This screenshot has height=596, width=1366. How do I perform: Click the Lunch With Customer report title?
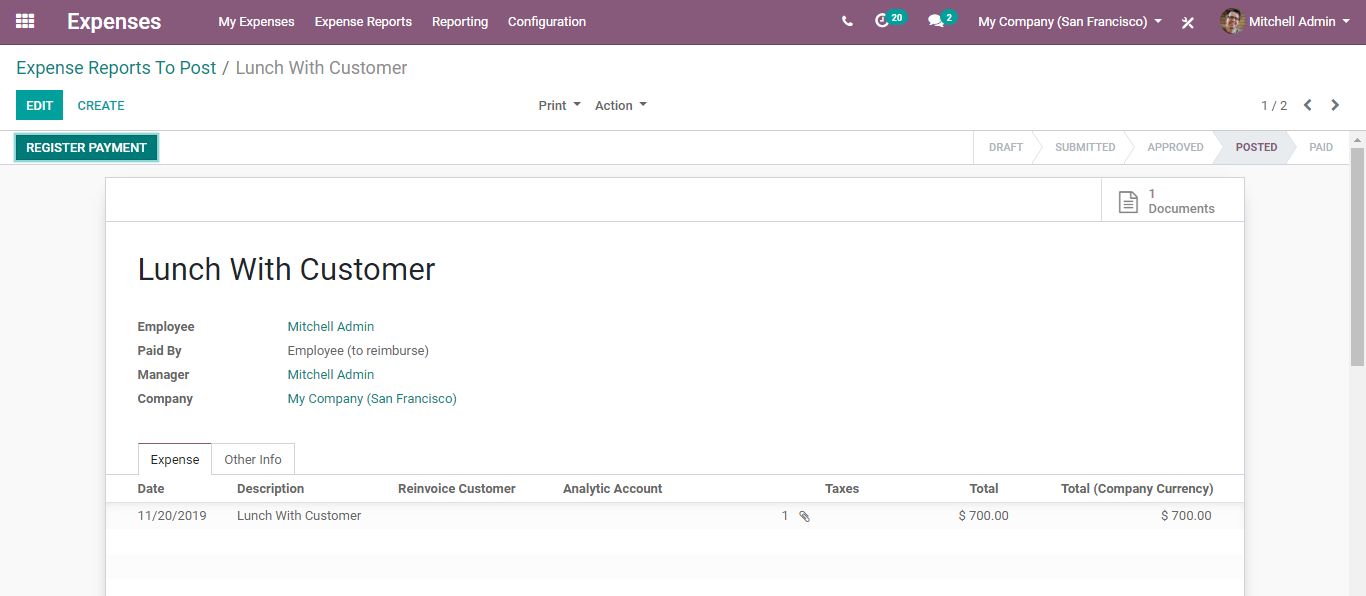click(287, 269)
